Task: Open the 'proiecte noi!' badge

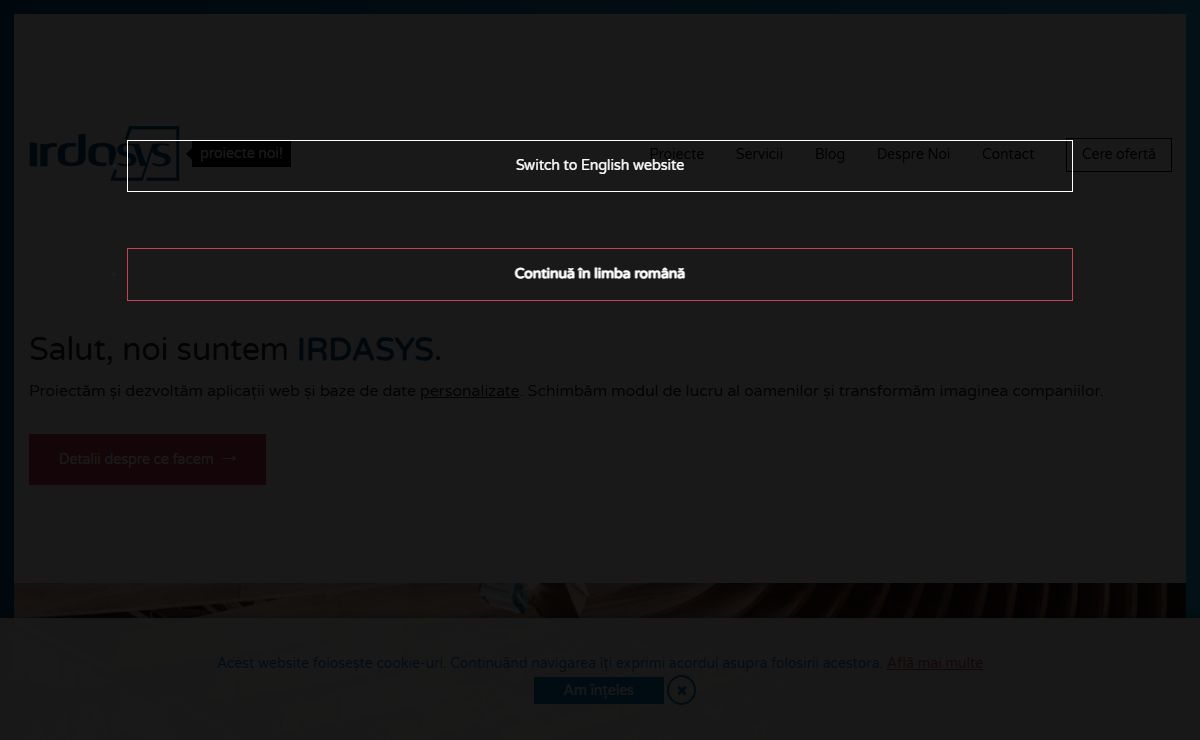Action: point(241,154)
